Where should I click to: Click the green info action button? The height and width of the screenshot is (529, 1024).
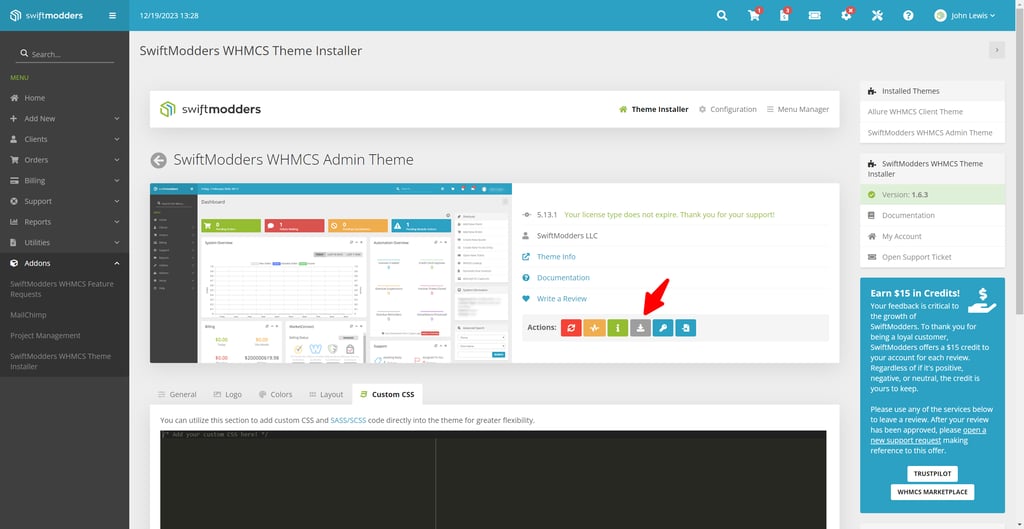point(617,327)
